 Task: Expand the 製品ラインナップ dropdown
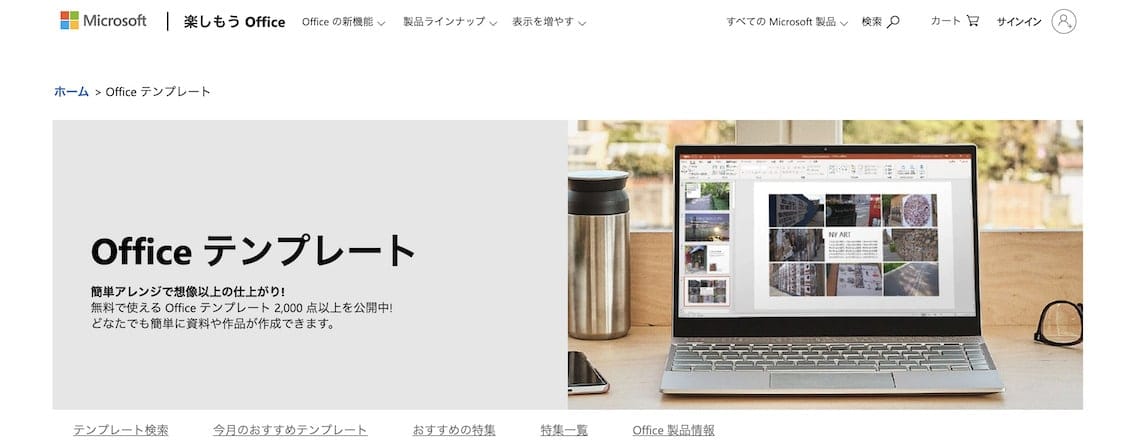click(x=450, y=22)
